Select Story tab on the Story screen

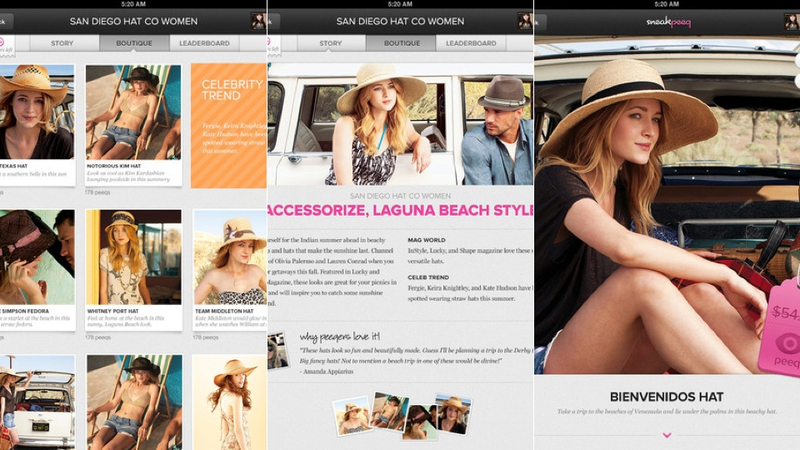[x=331, y=43]
